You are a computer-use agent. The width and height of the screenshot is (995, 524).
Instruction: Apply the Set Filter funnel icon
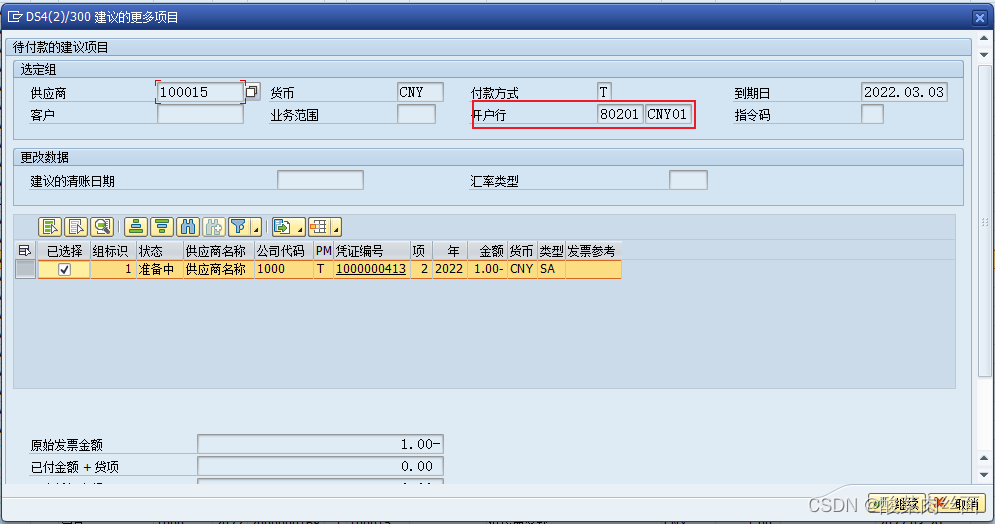click(x=239, y=226)
